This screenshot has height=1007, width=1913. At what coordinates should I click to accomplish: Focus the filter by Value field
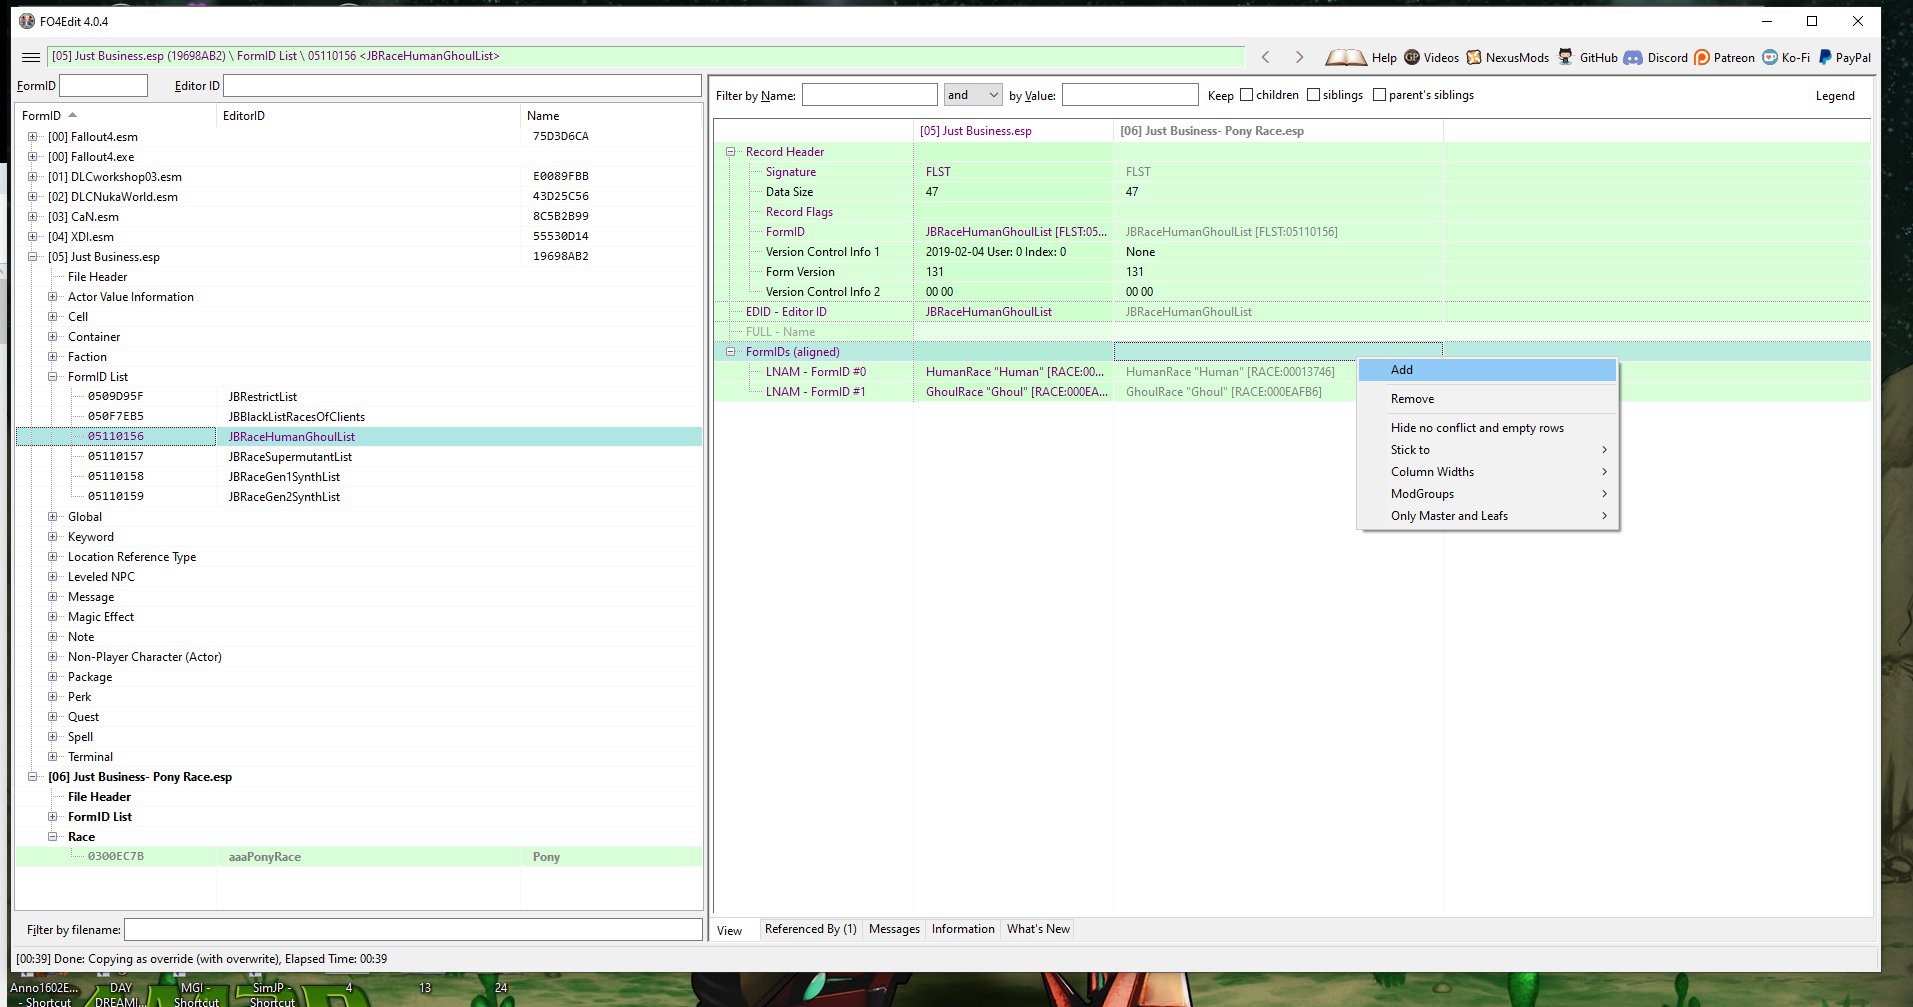[1130, 95]
